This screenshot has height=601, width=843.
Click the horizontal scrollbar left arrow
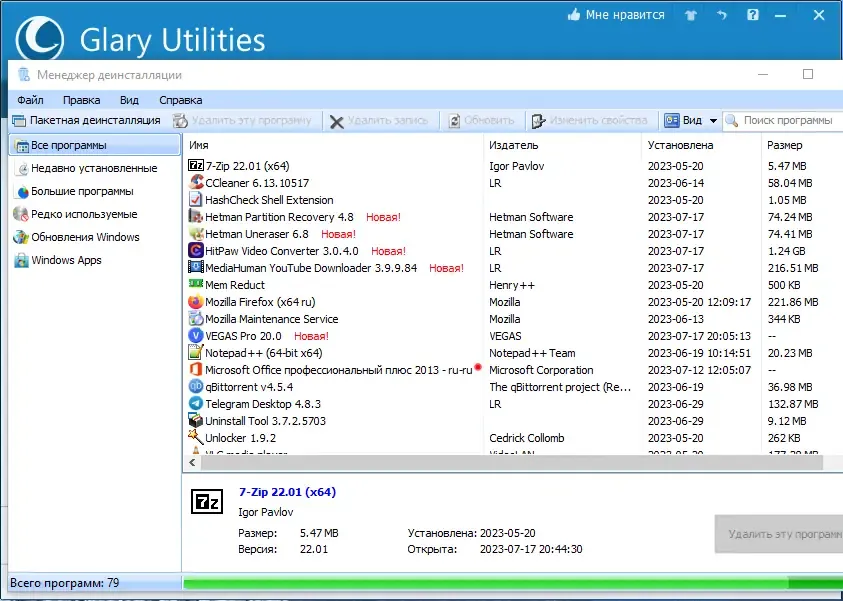coord(192,462)
